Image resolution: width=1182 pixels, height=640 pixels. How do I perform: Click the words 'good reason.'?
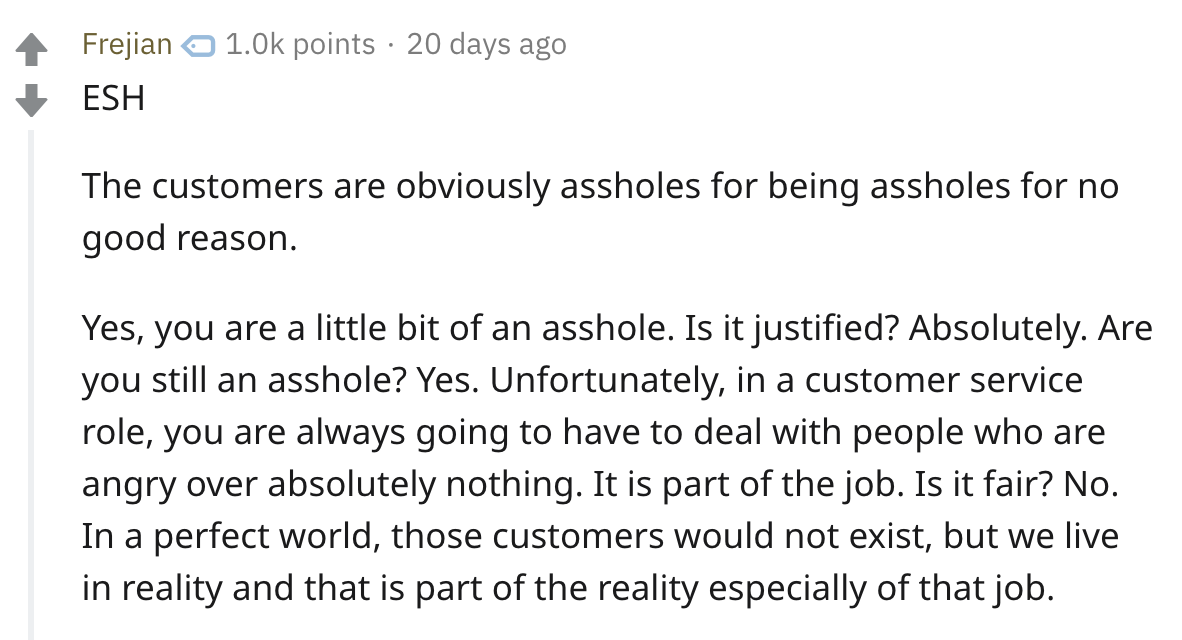click(190, 238)
